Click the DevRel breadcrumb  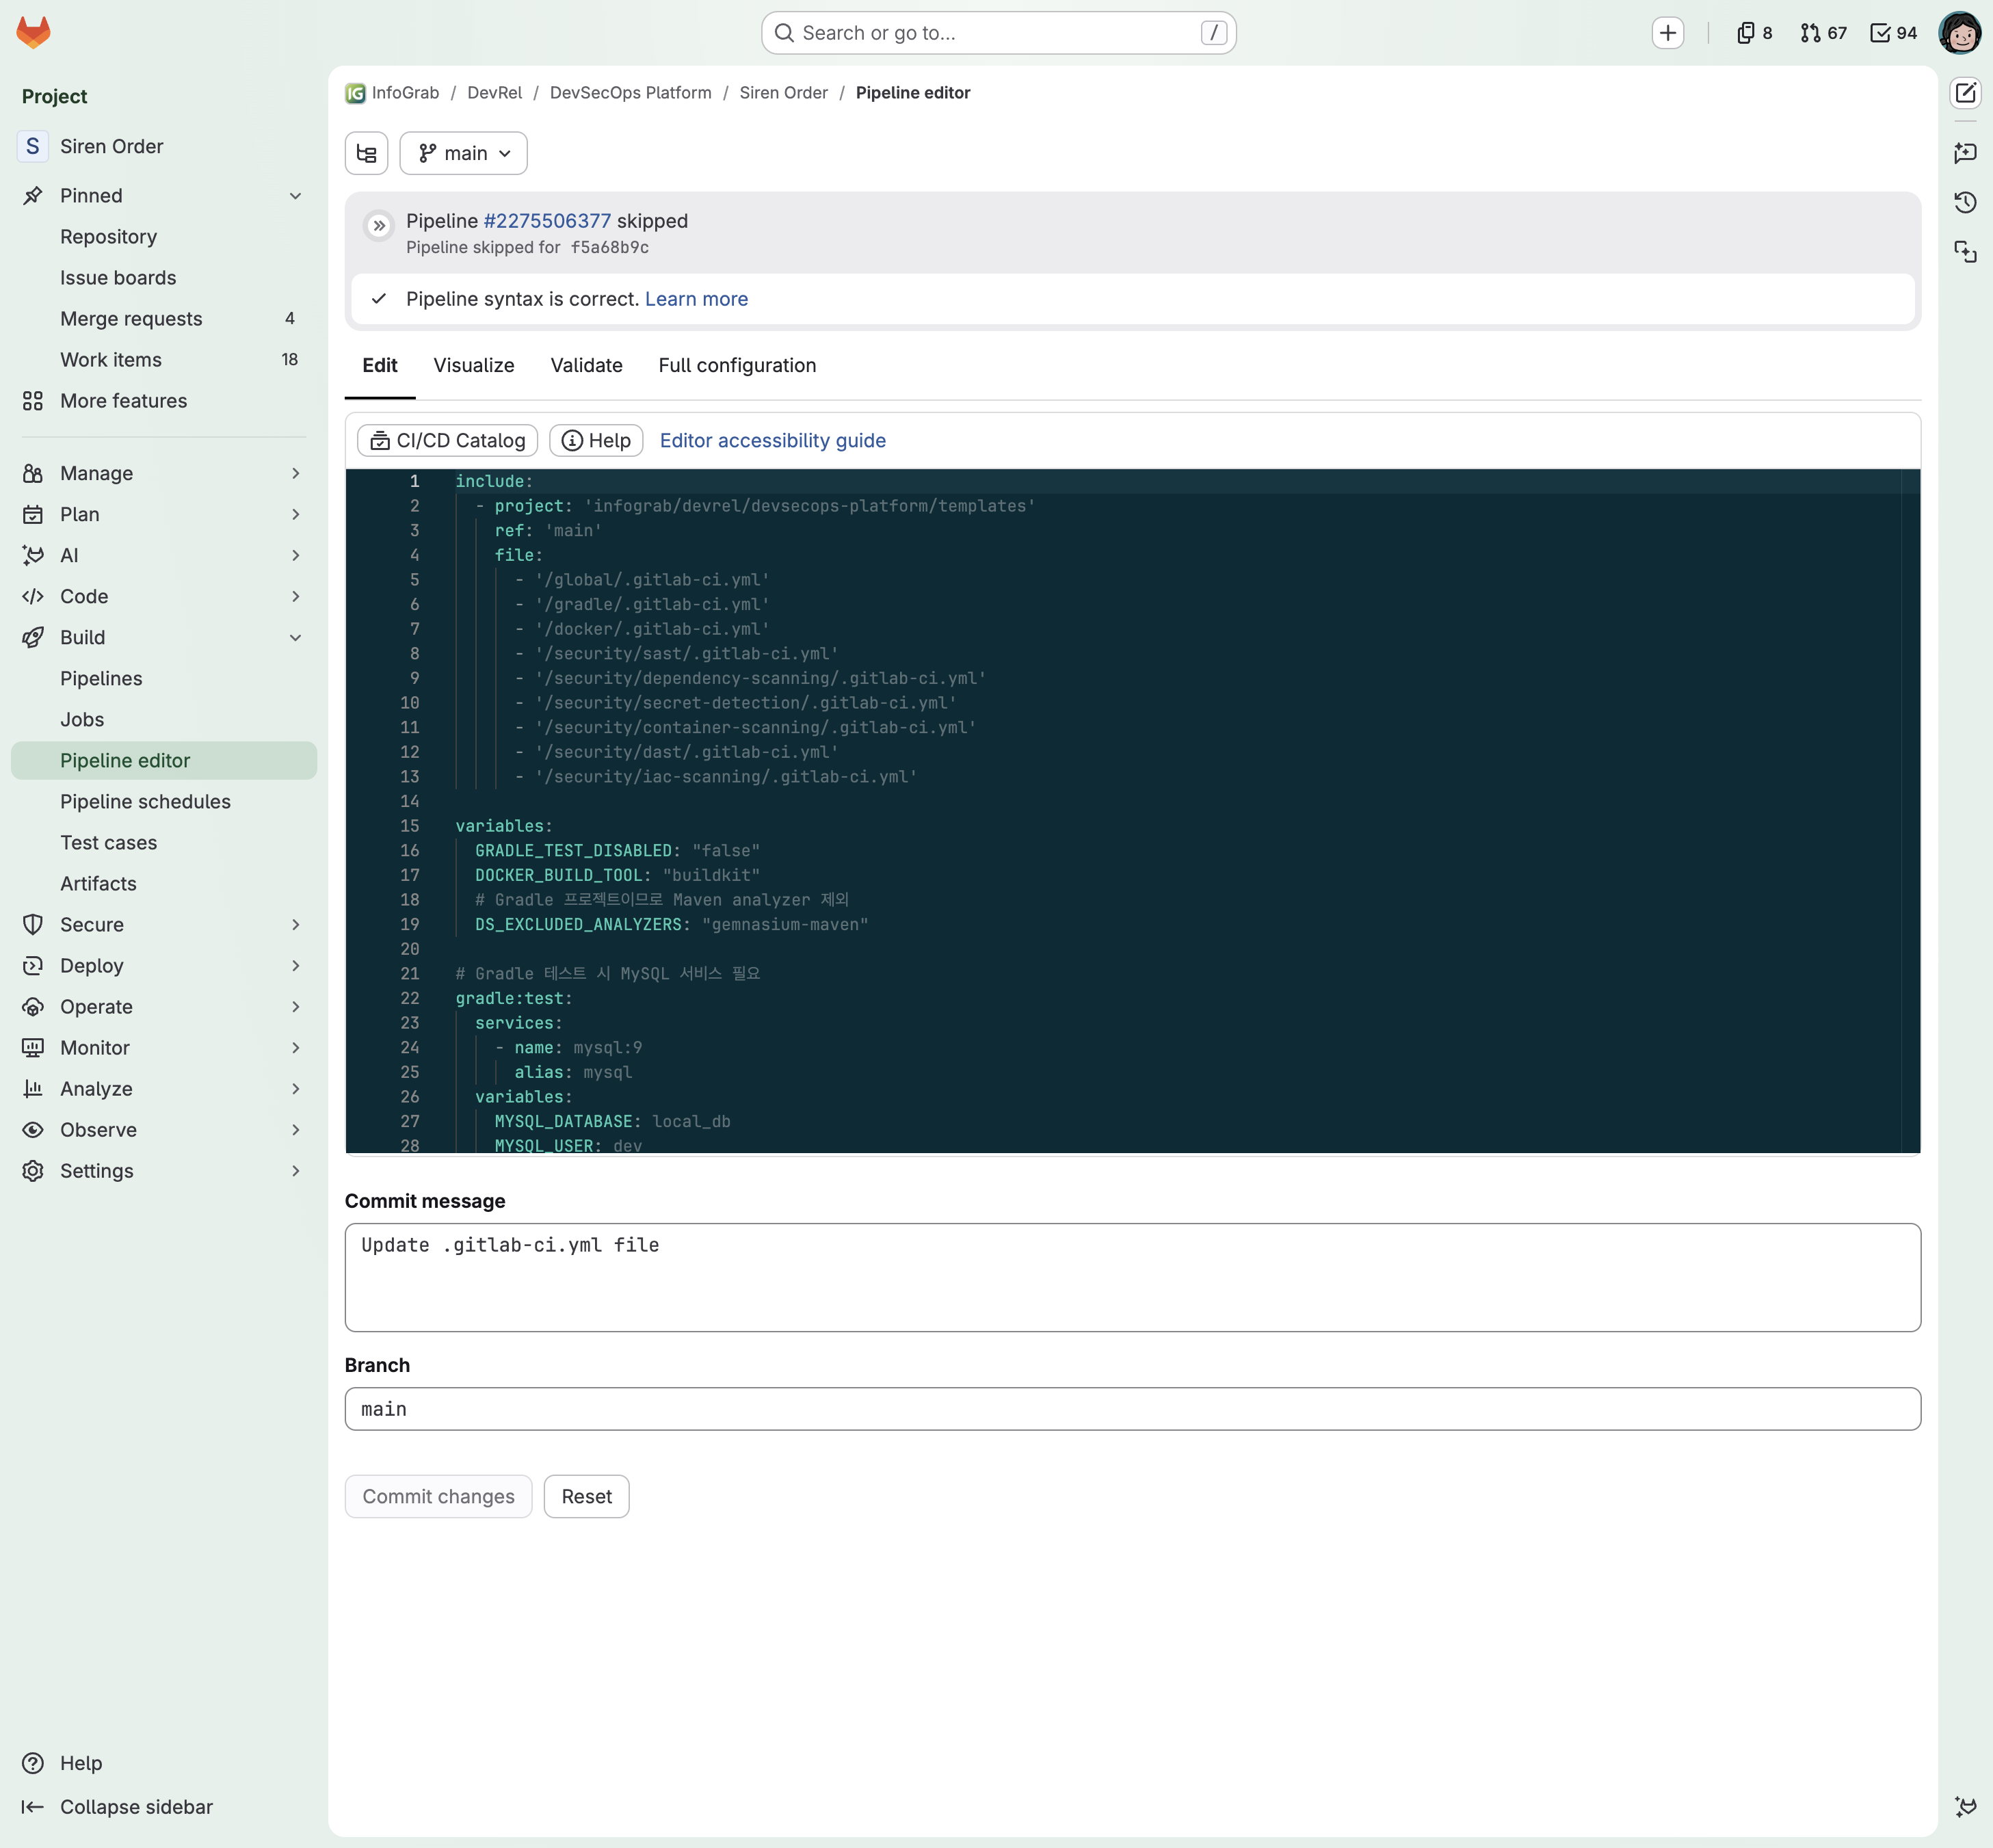tap(494, 93)
